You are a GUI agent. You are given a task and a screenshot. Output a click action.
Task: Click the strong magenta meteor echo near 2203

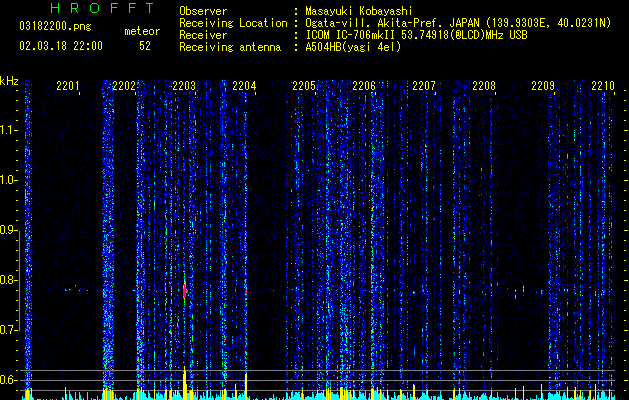pos(185,290)
